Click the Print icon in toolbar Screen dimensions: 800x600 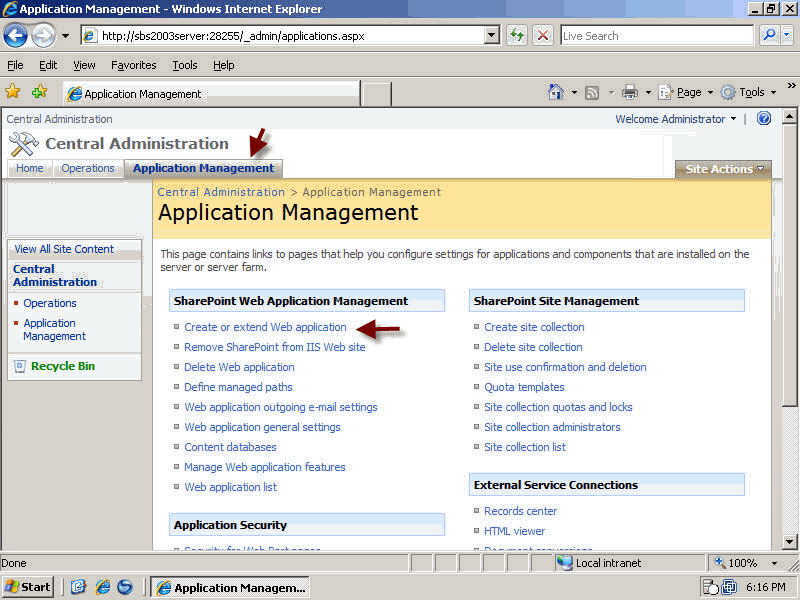pos(630,92)
